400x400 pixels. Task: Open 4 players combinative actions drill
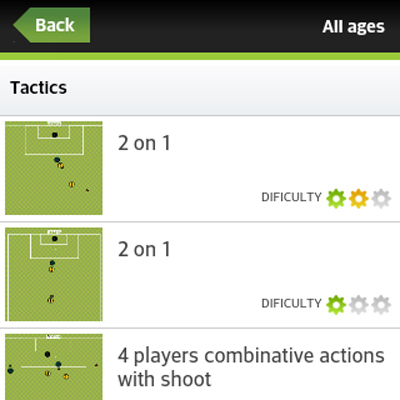pyautogui.click(x=251, y=367)
